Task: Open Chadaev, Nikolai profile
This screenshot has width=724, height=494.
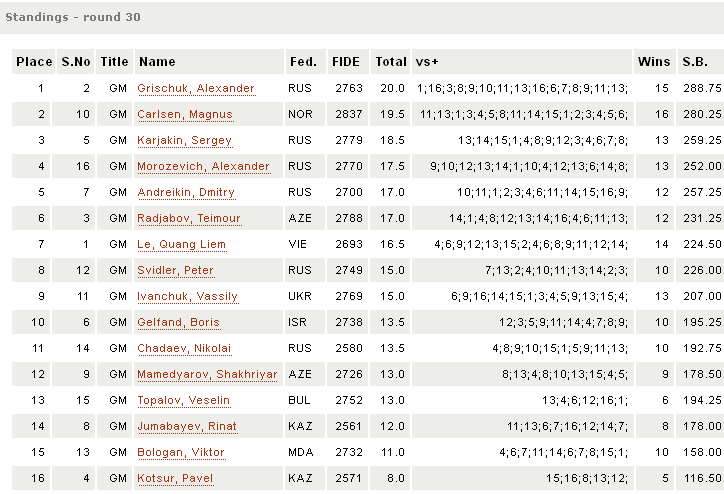Action: pos(184,348)
